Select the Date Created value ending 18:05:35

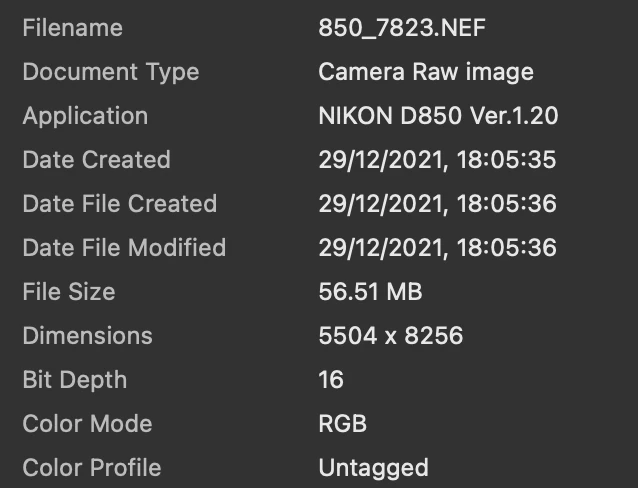point(437,160)
